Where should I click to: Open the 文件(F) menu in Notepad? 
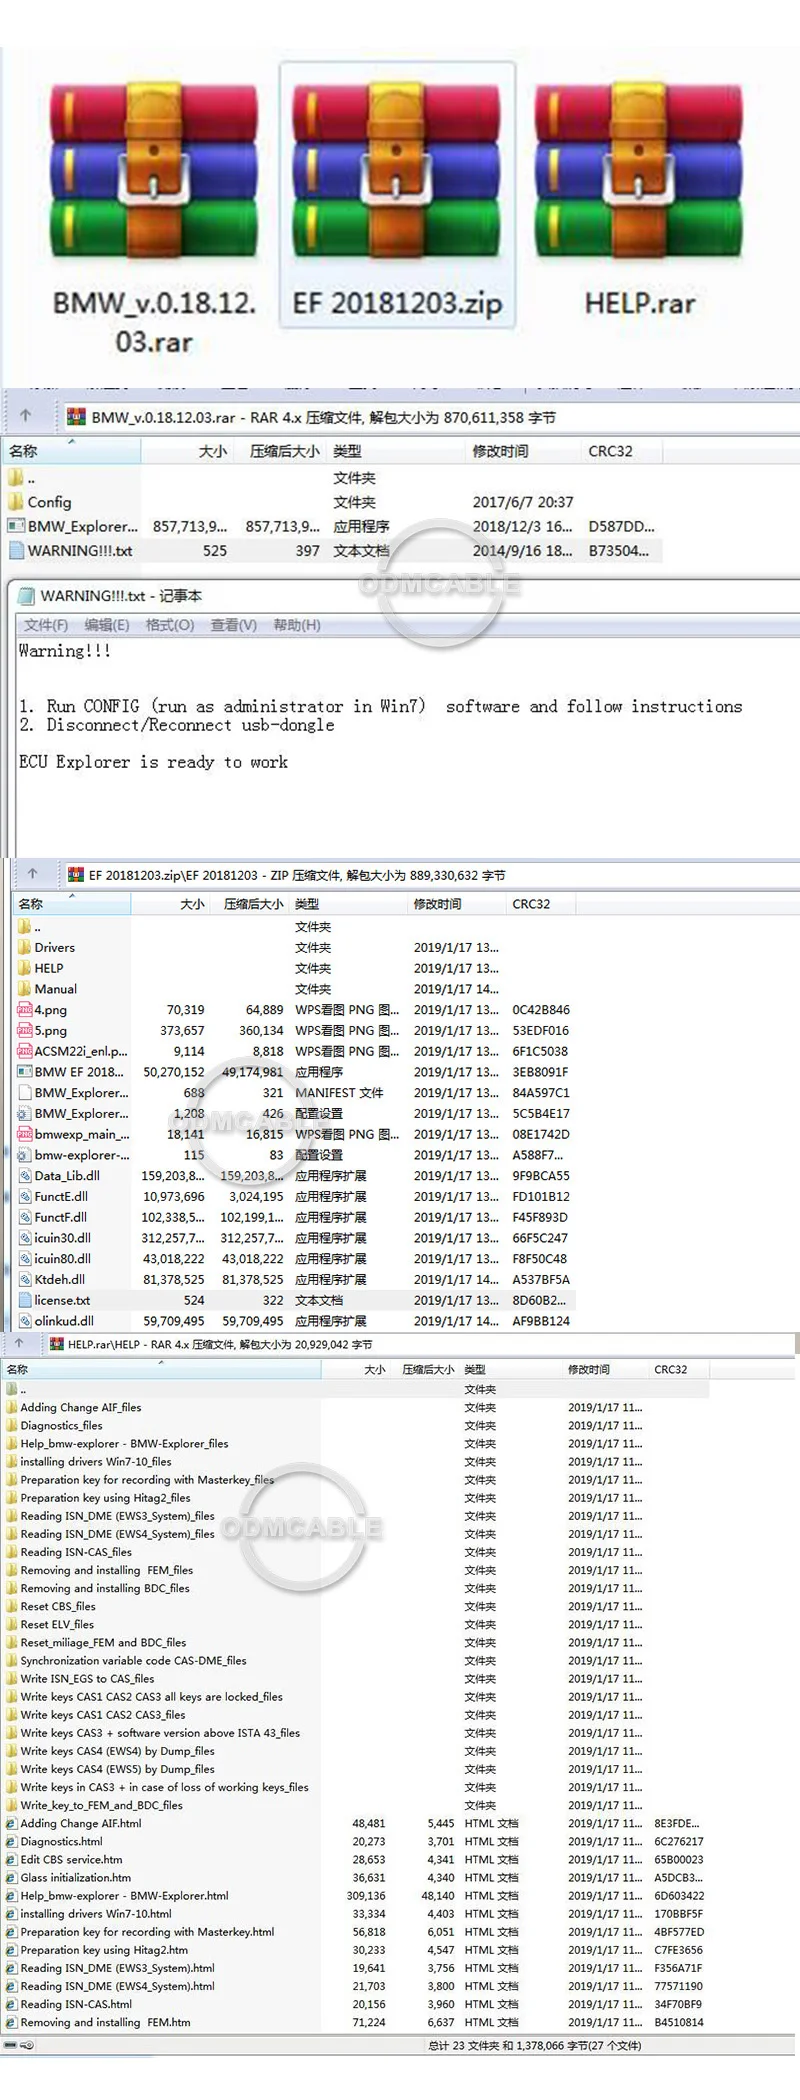coord(46,625)
